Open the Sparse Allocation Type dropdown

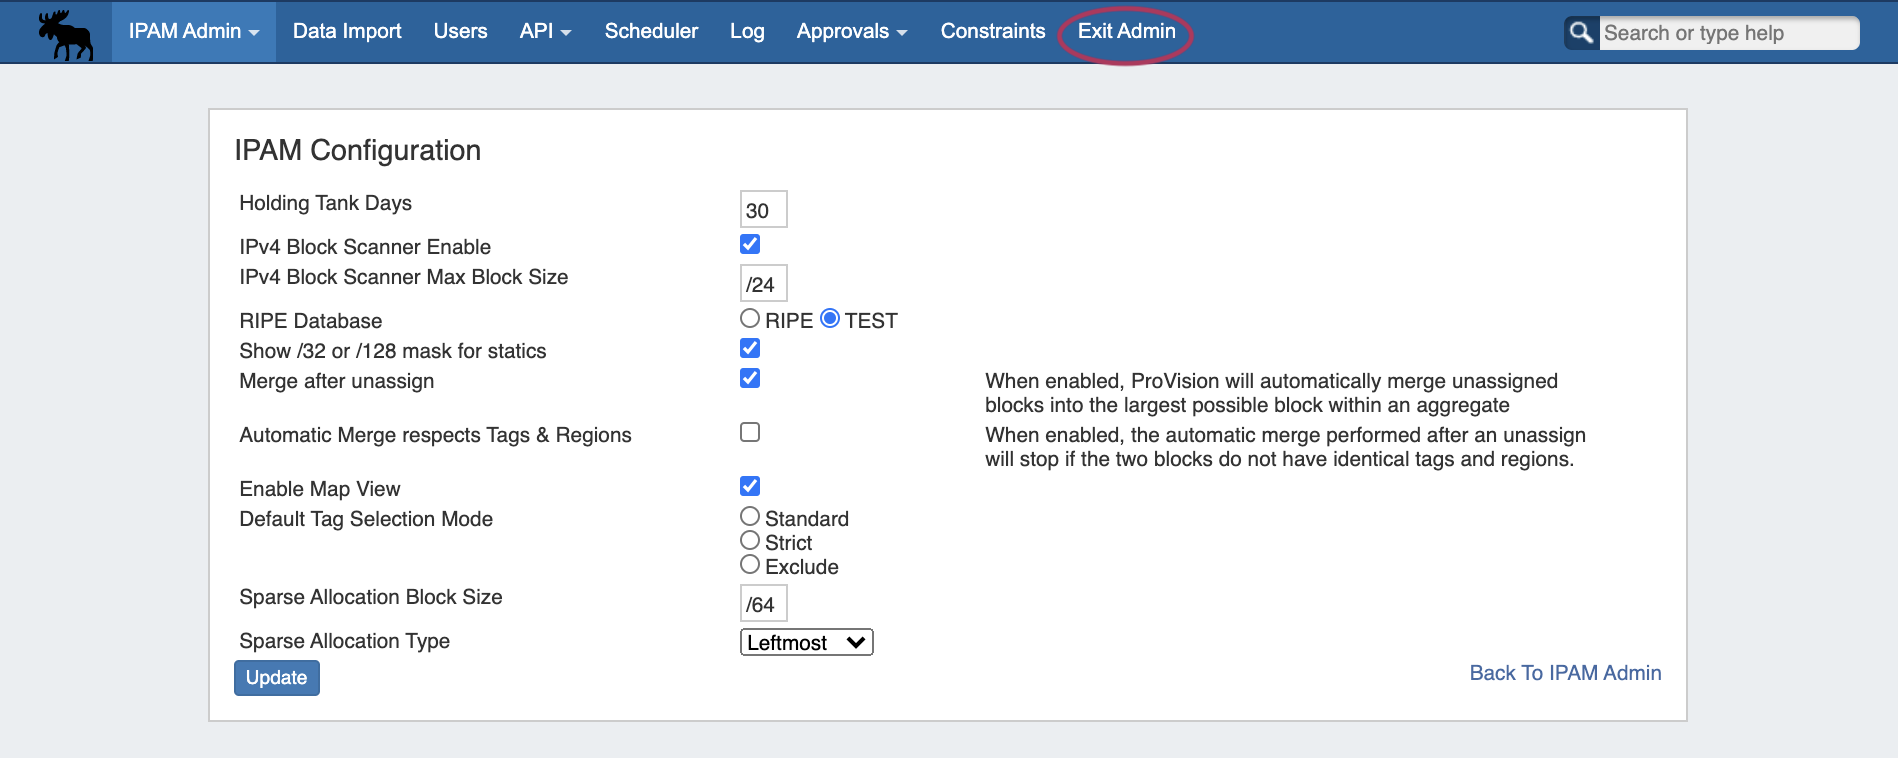coord(806,642)
